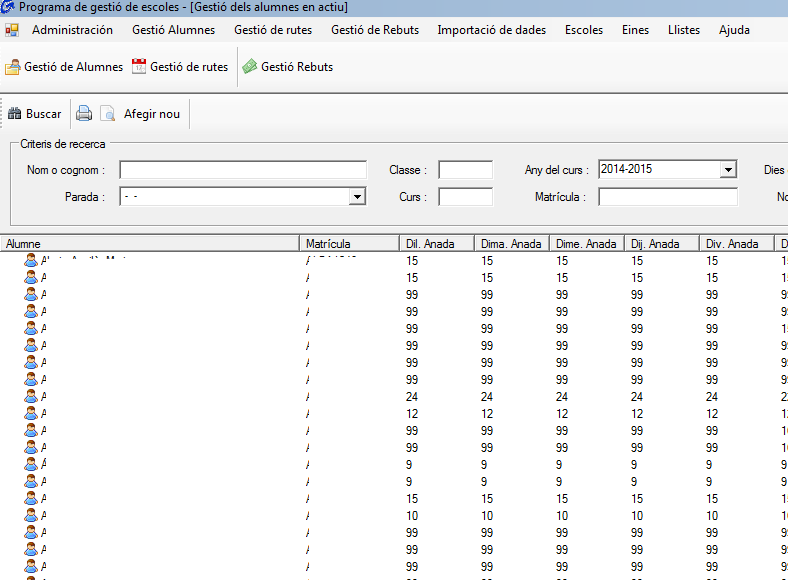Click the application icon in the menu bar
This screenshot has height=580, width=788.
click(12, 30)
